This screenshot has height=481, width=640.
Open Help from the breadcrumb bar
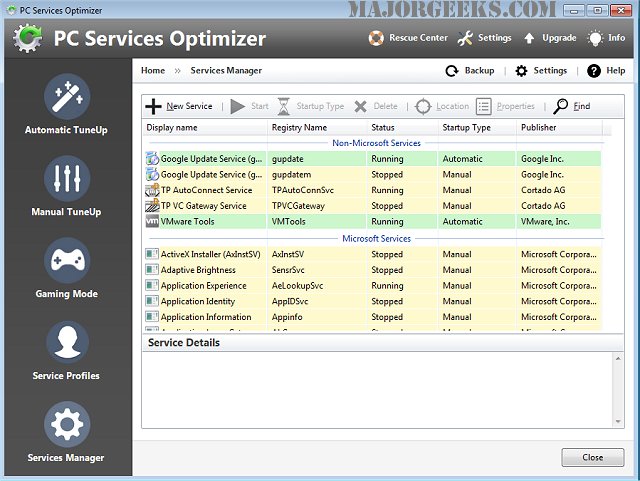606,71
